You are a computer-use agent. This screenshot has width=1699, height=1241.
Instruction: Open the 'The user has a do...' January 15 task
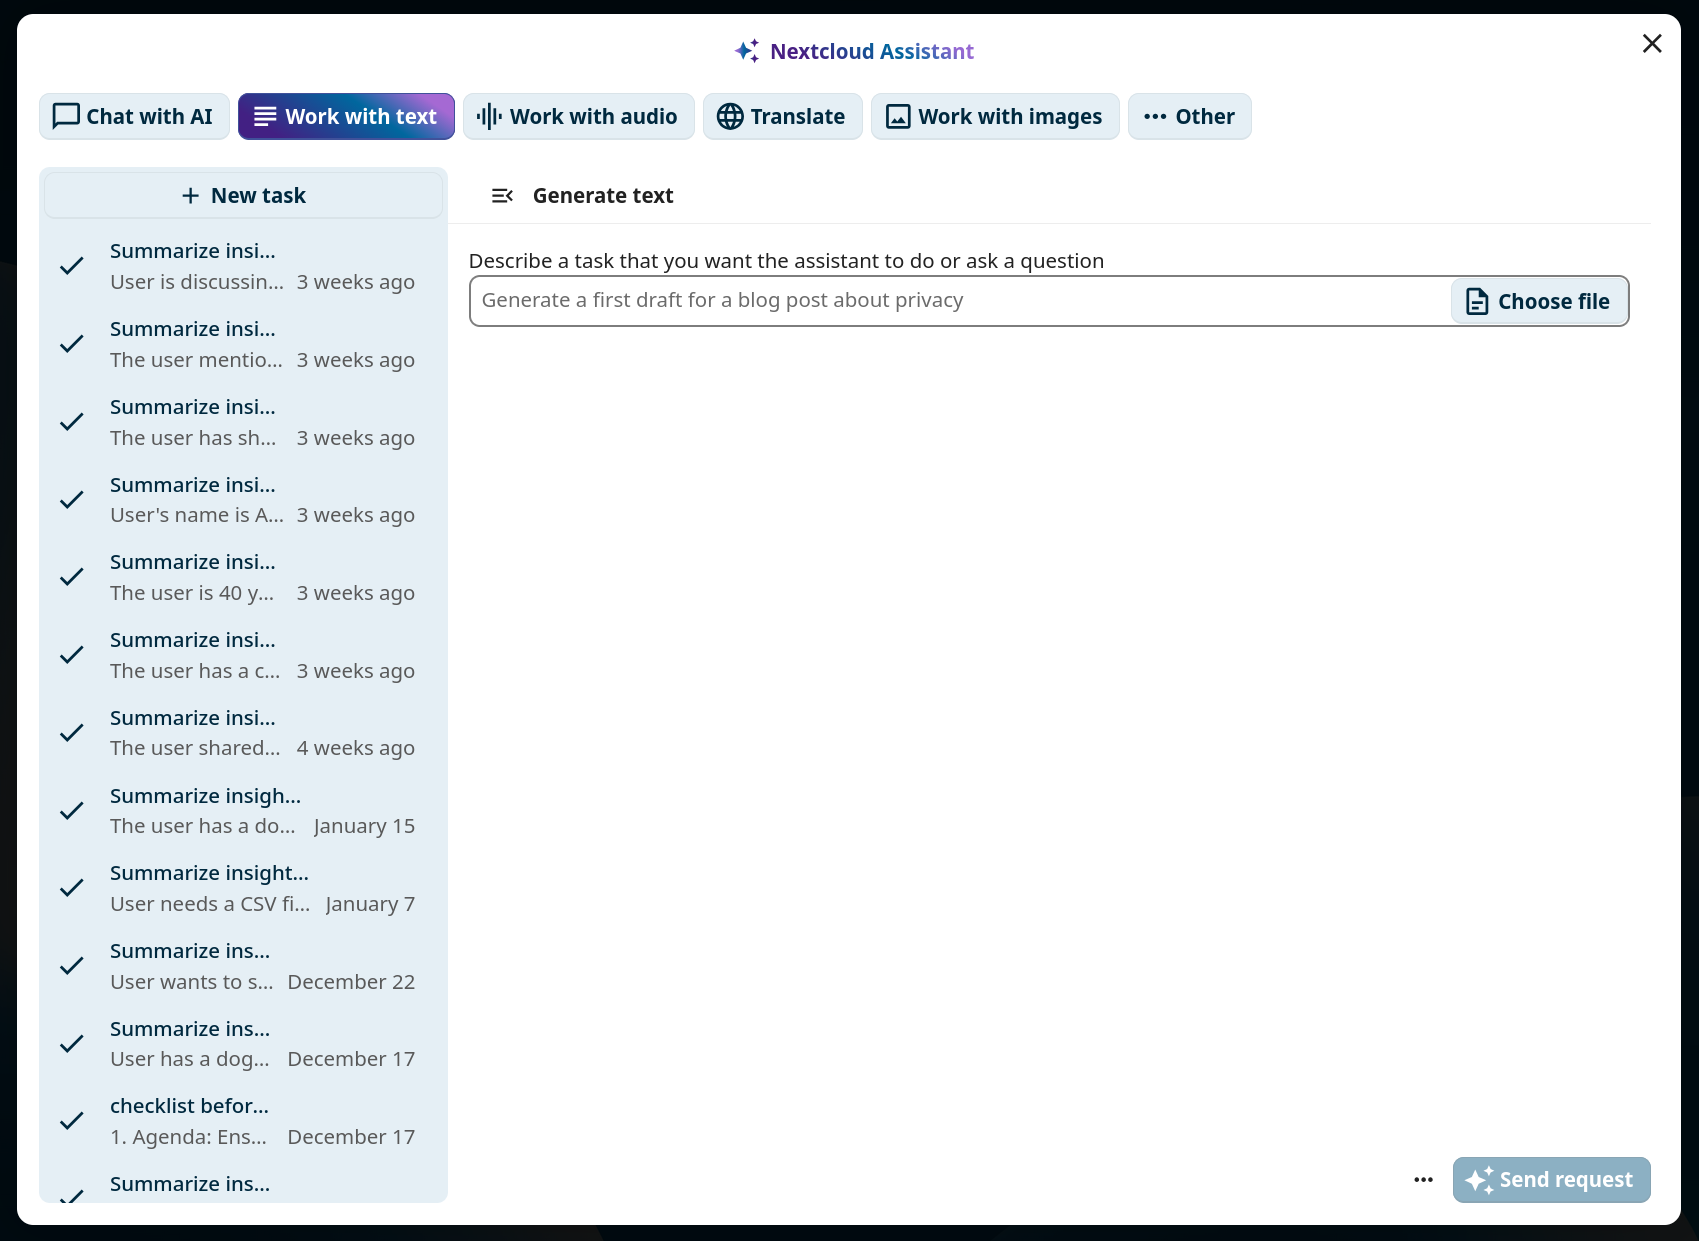click(243, 811)
